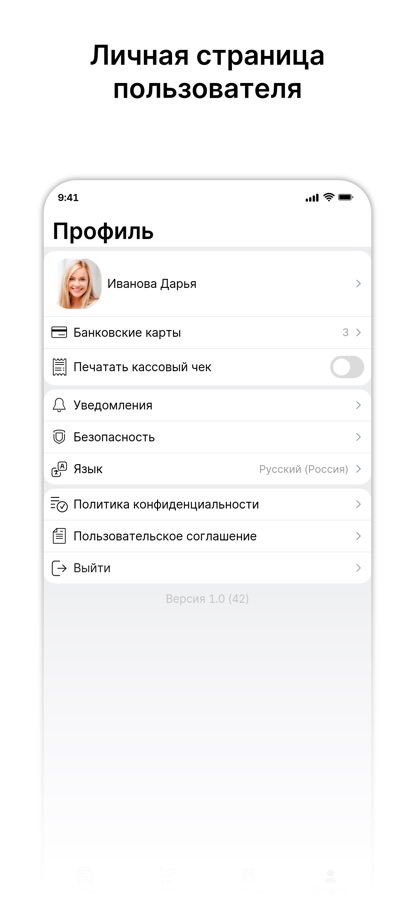Click the bell icon for Уведомления
This screenshot has width=415, height=900.
click(x=59, y=405)
